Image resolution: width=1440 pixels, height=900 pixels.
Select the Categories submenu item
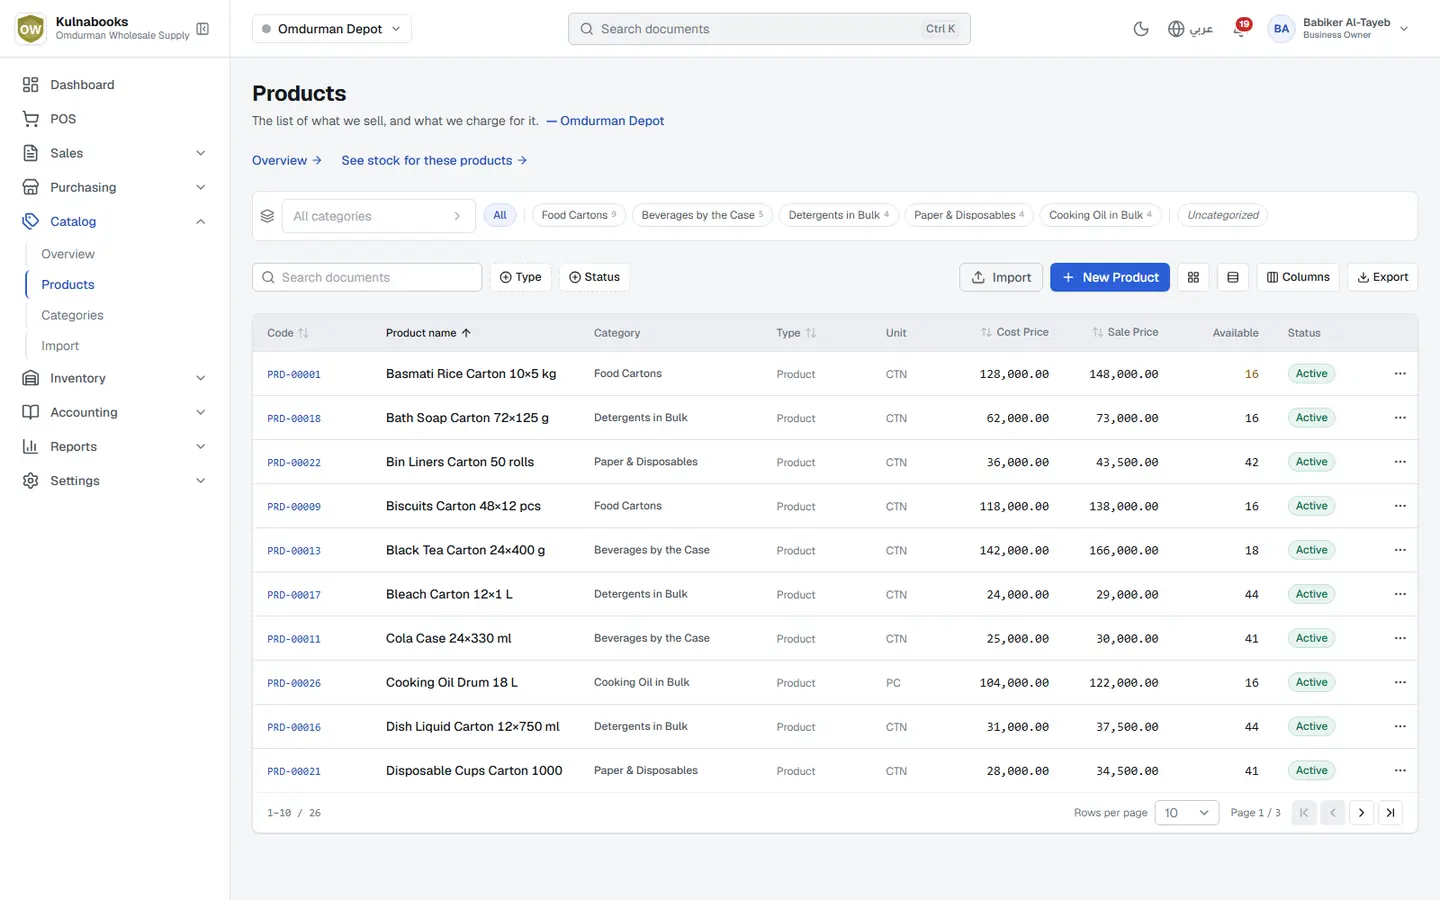[x=72, y=315]
